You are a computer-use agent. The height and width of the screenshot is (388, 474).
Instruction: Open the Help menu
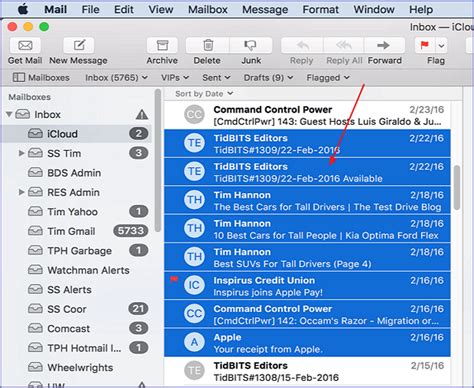click(x=421, y=9)
